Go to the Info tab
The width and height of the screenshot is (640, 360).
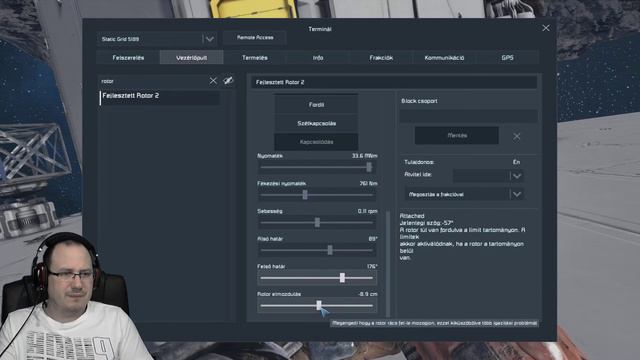click(318, 58)
